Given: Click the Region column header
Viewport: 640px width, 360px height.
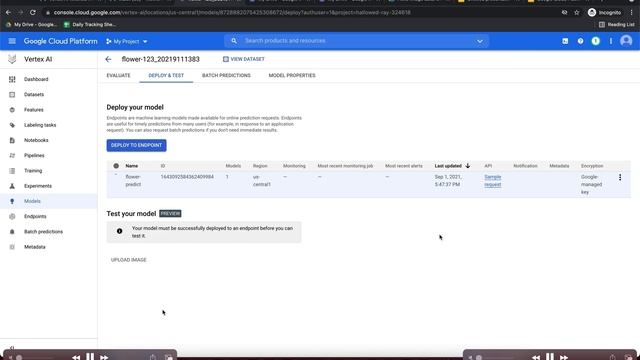Looking at the screenshot, I should pos(260,166).
